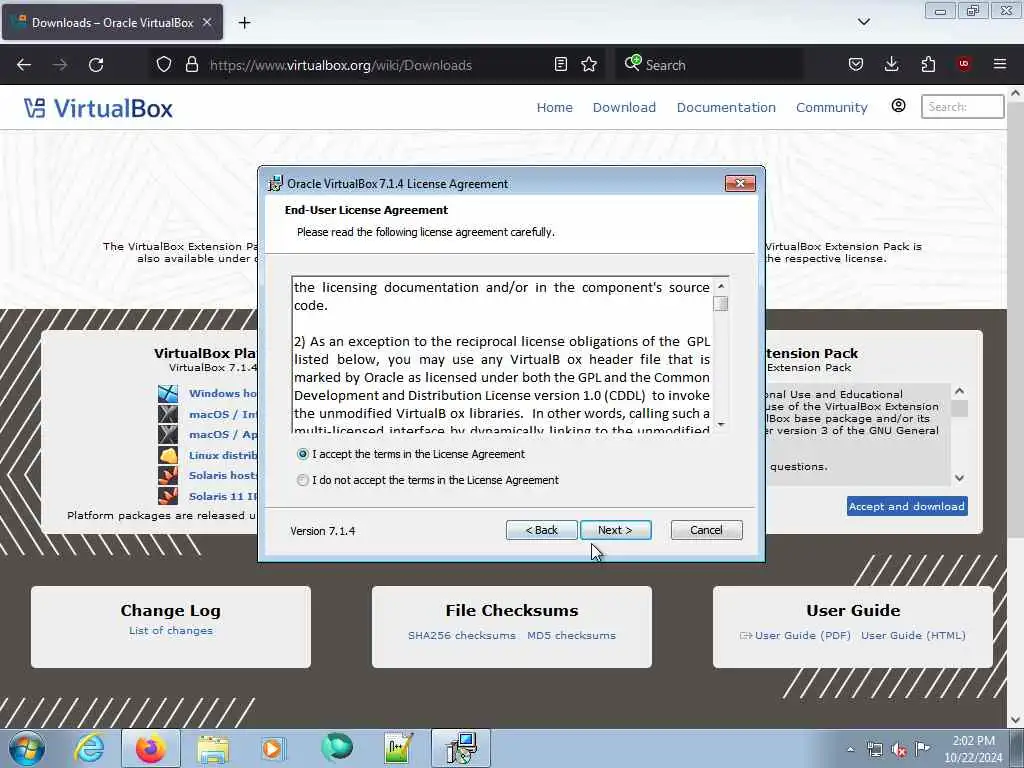Open tracking protection shield icon

(164, 65)
